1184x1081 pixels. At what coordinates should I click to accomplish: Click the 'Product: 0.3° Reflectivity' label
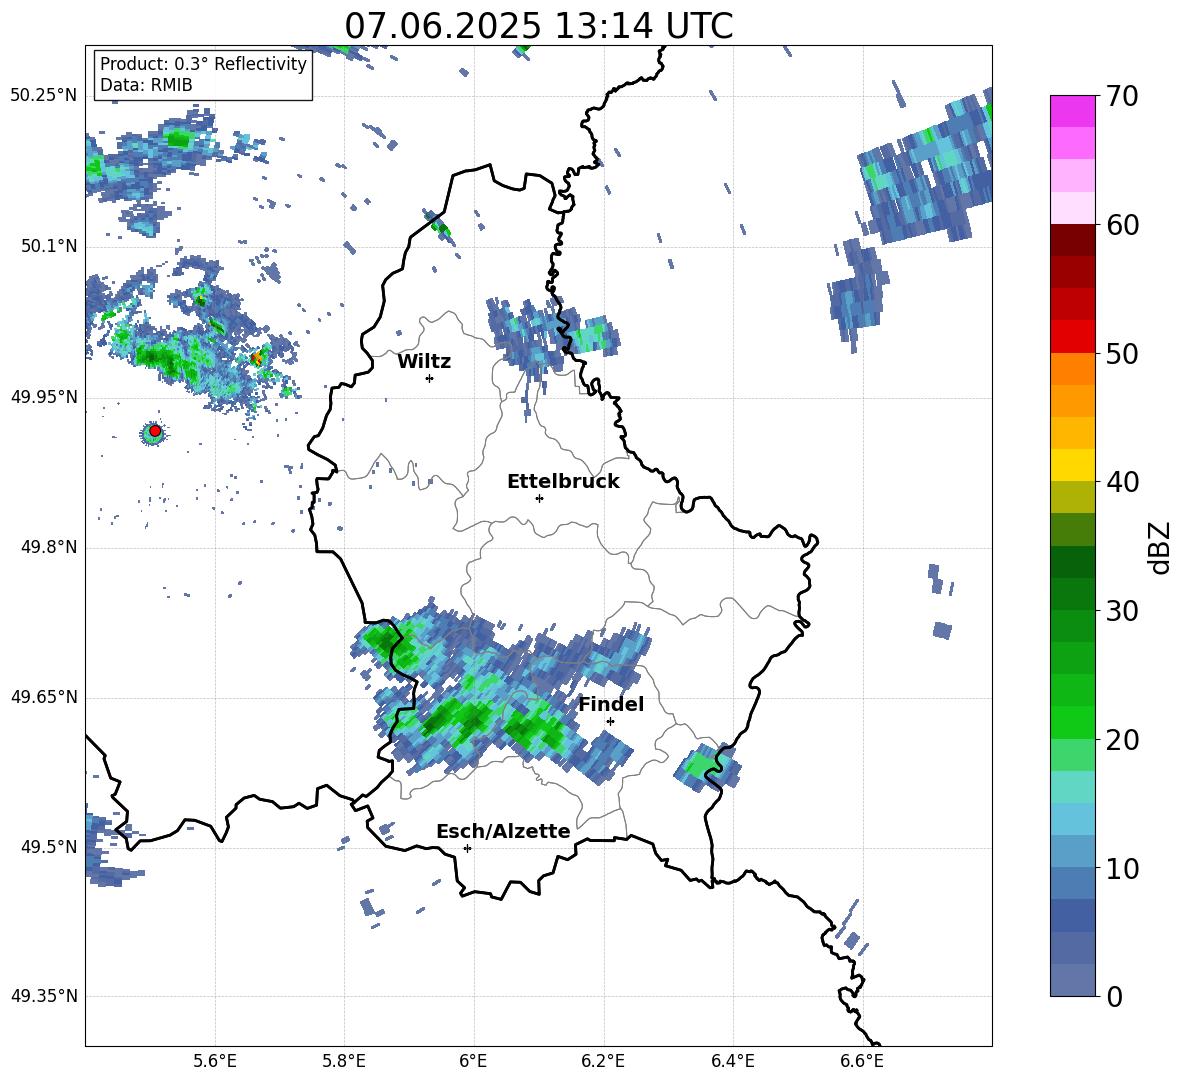click(203, 63)
